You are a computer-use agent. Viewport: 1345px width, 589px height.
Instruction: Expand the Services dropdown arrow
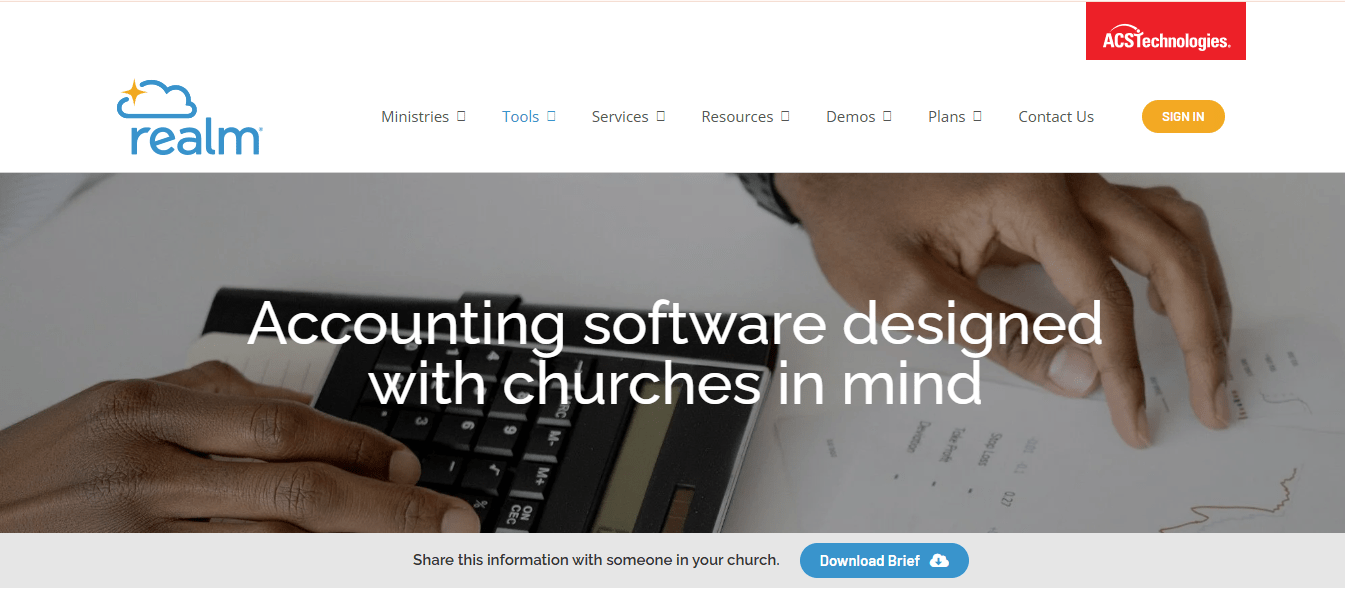coord(660,116)
